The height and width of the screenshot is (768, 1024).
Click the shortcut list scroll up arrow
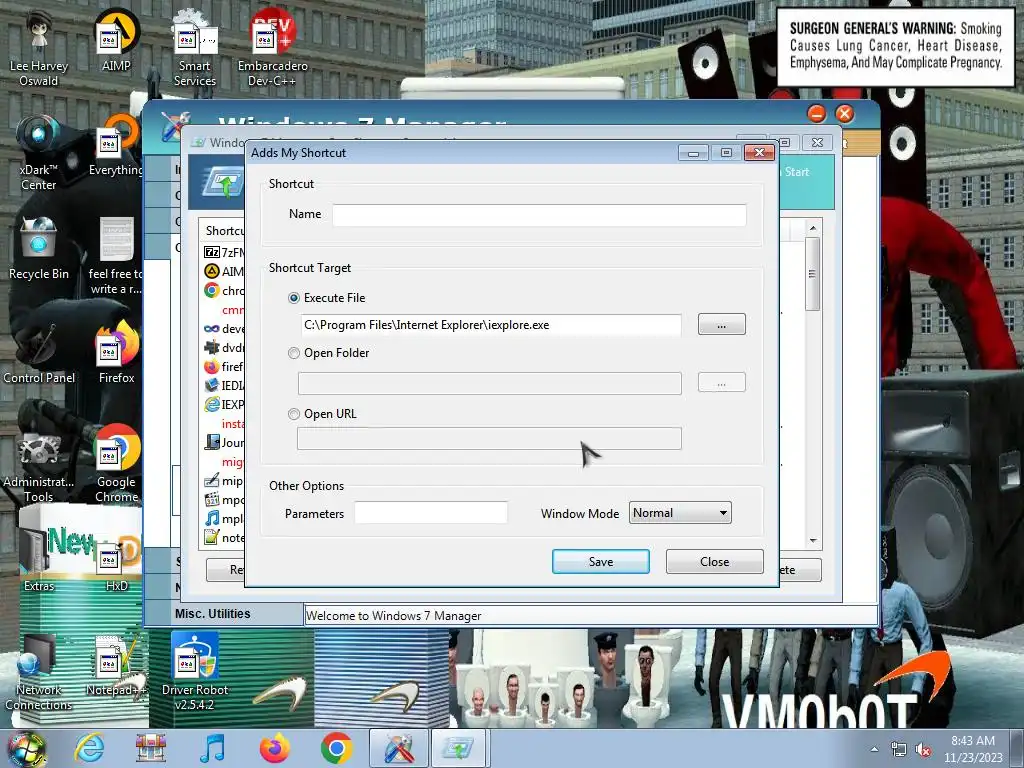tap(813, 228)
